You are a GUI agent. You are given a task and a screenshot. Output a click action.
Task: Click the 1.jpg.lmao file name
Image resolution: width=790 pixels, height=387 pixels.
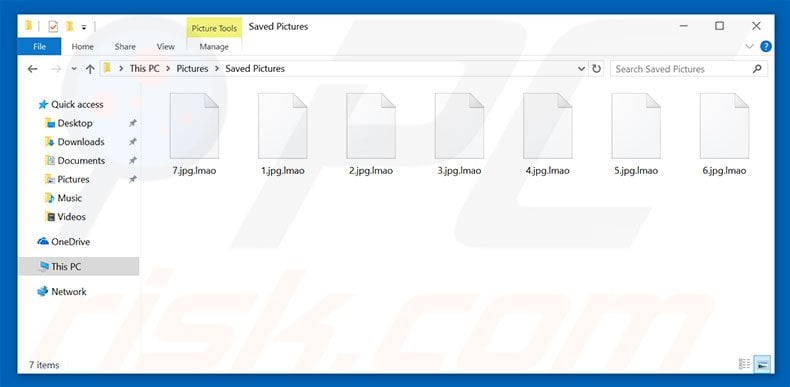(x=283, y=170)
